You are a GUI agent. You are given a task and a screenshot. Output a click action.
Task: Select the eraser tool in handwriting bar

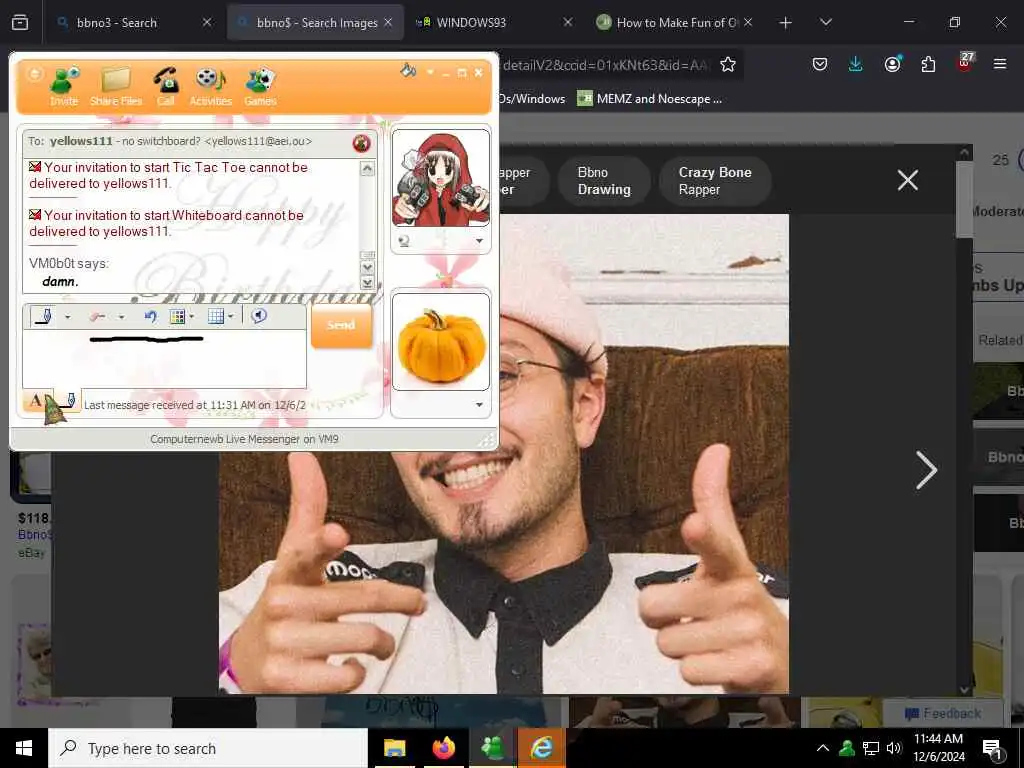98,317
